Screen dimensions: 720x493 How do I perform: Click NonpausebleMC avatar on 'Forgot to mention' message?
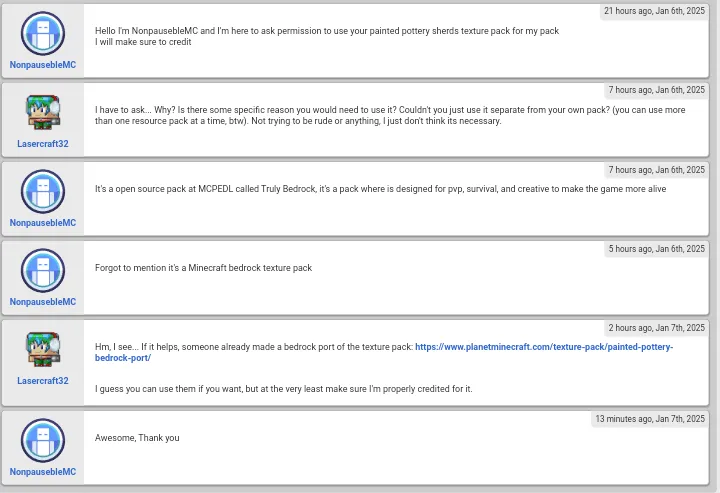tap(43, 270)
